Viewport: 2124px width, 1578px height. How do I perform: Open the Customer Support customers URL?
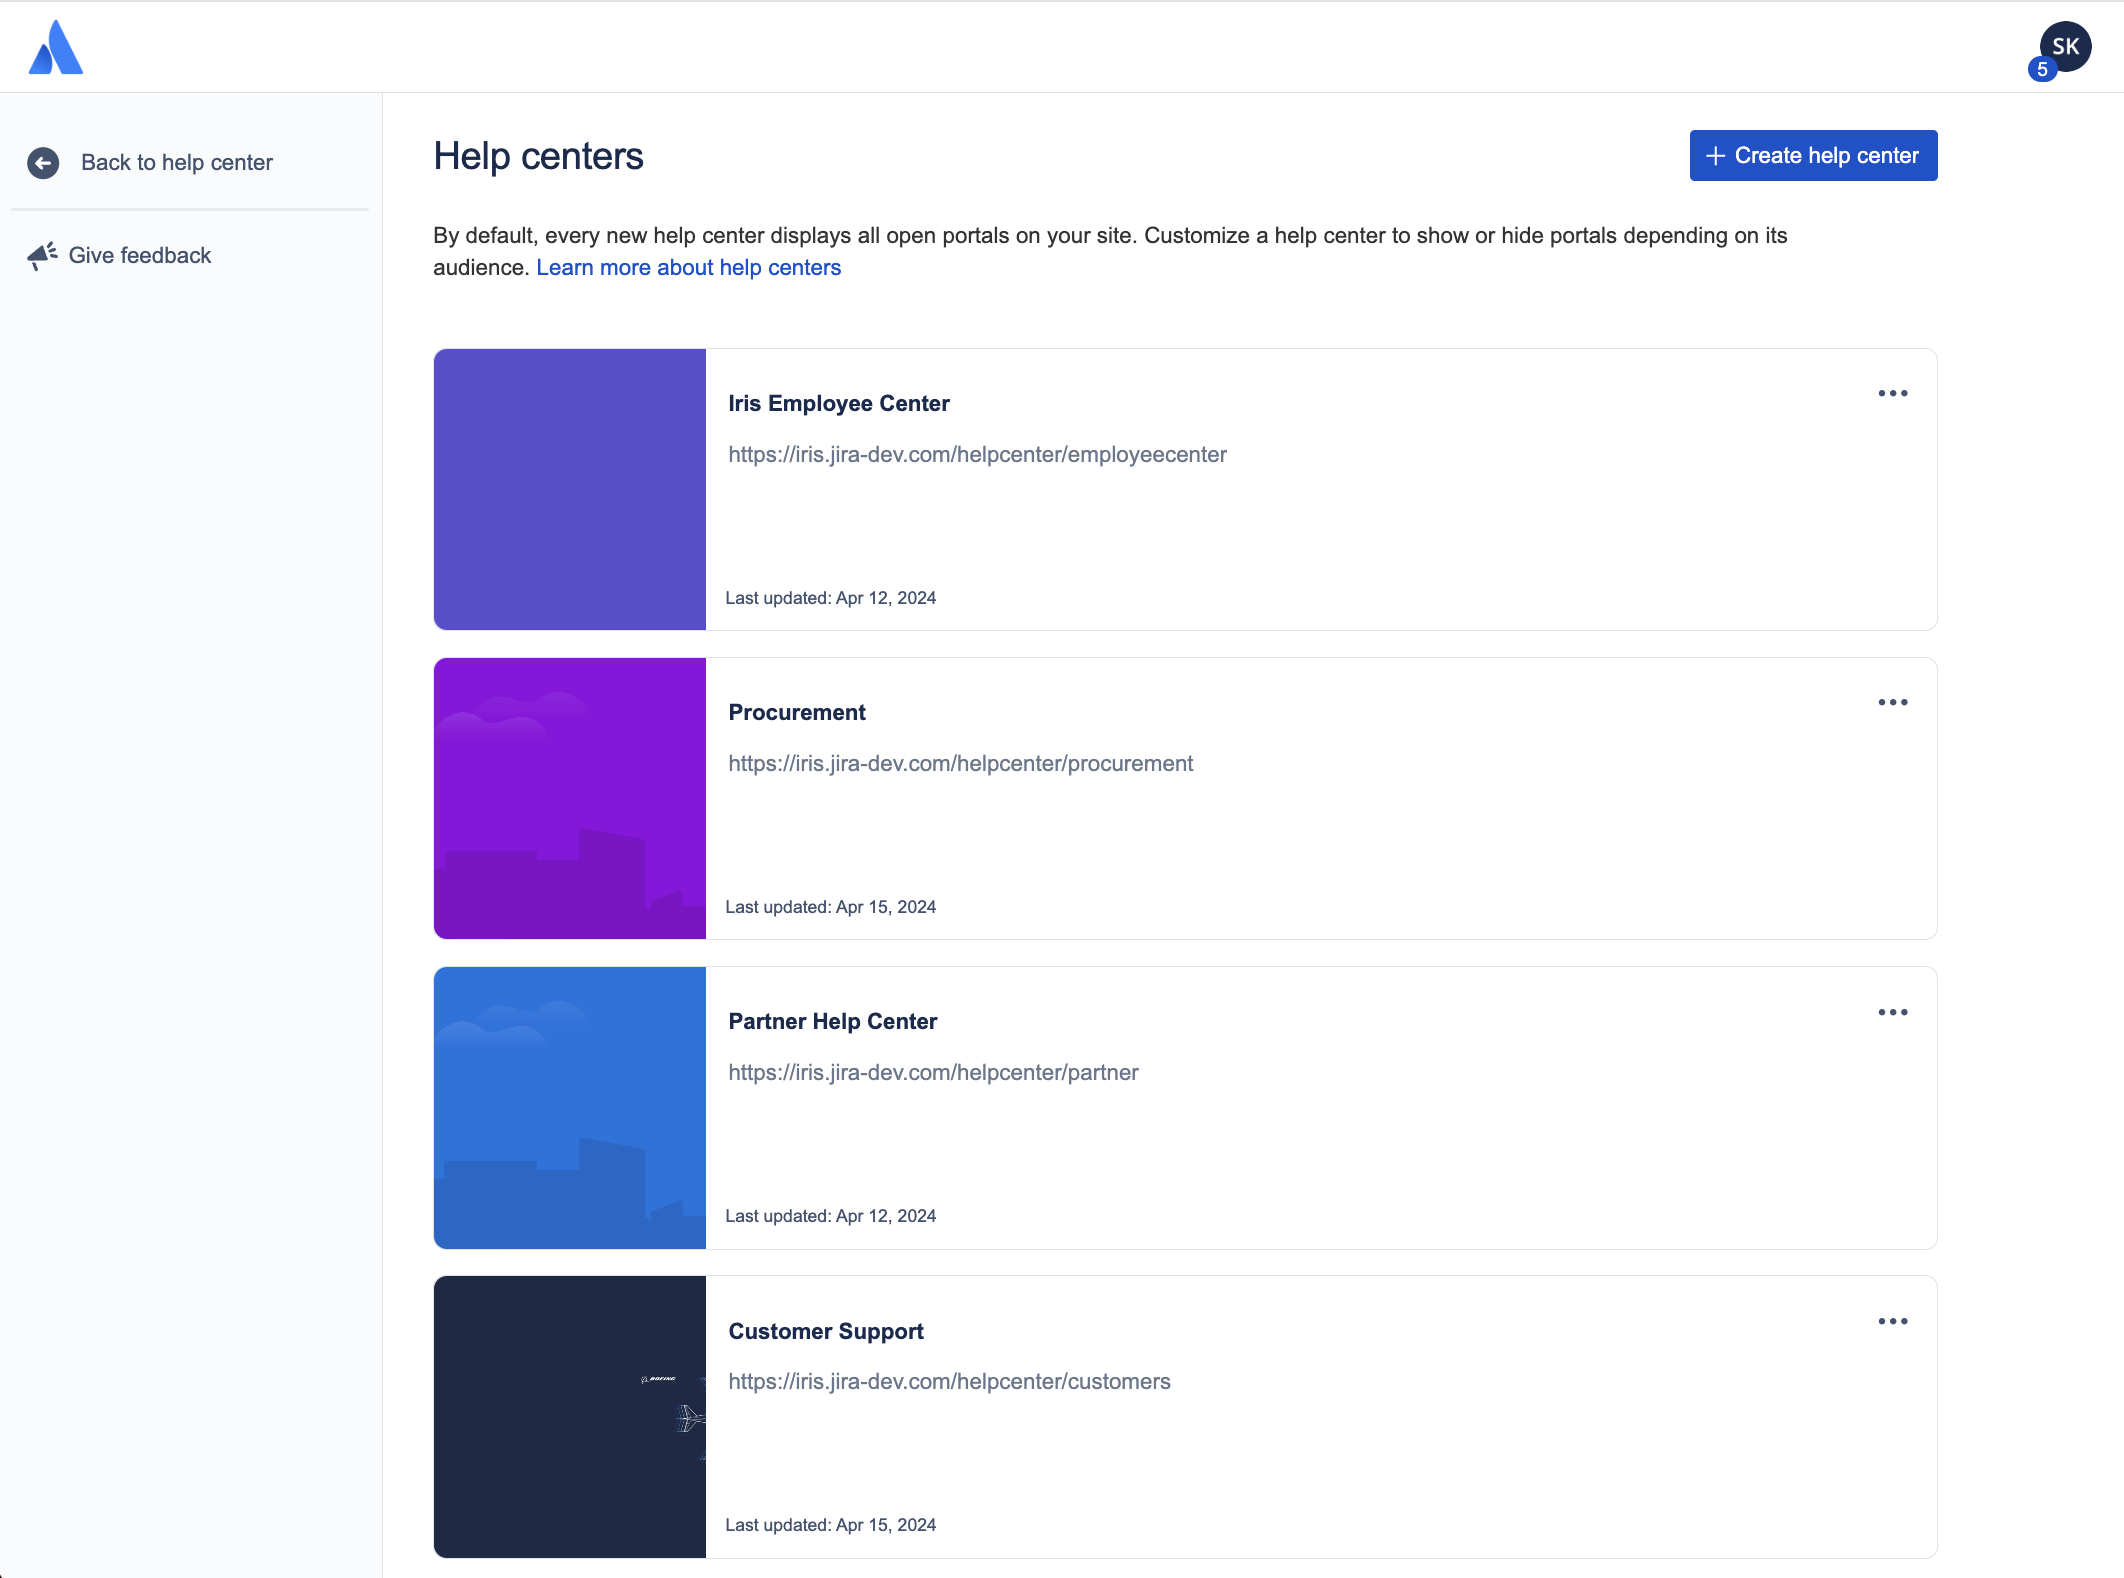[x=949, y=1382]
